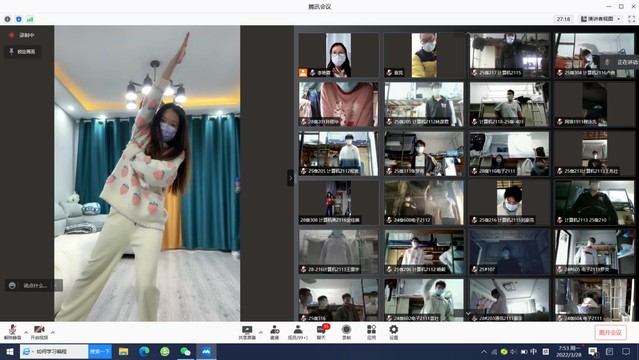
Task: Open the Apps grid icon
Action: pyautogui.click(x=371, y=332)
